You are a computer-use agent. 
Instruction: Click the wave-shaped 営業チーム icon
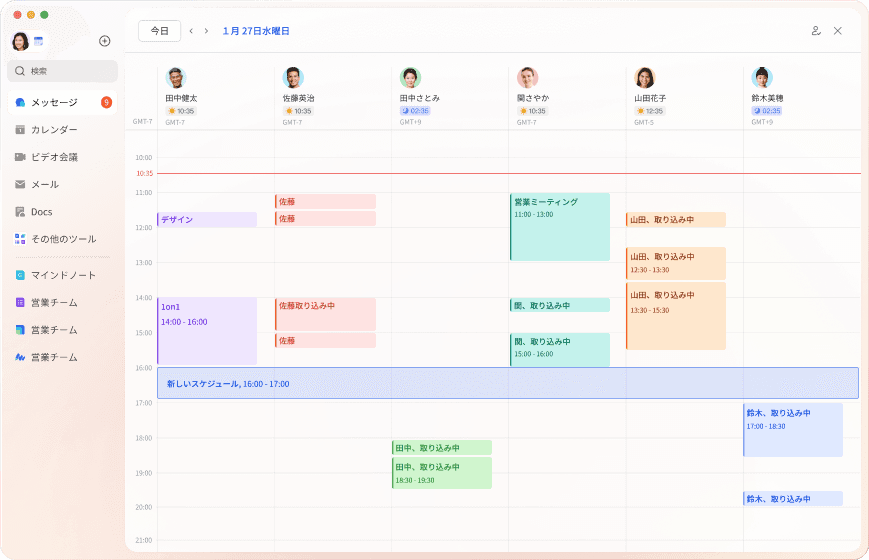[20, 357]
